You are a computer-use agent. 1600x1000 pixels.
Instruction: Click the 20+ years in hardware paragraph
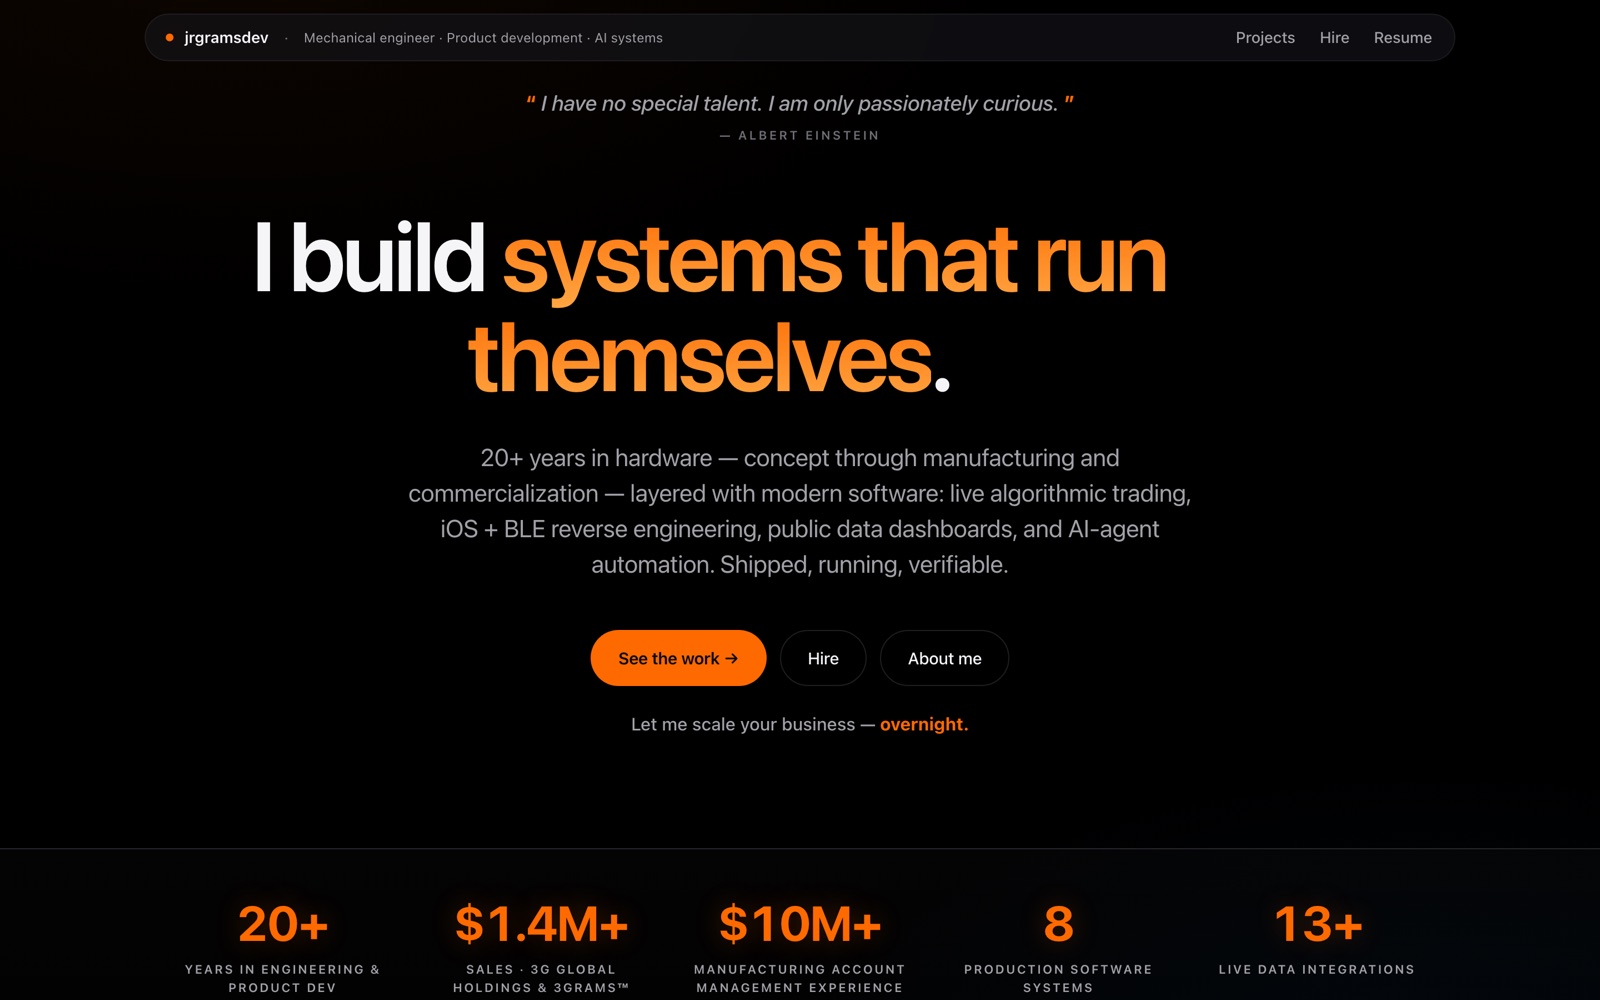(800, 511)
